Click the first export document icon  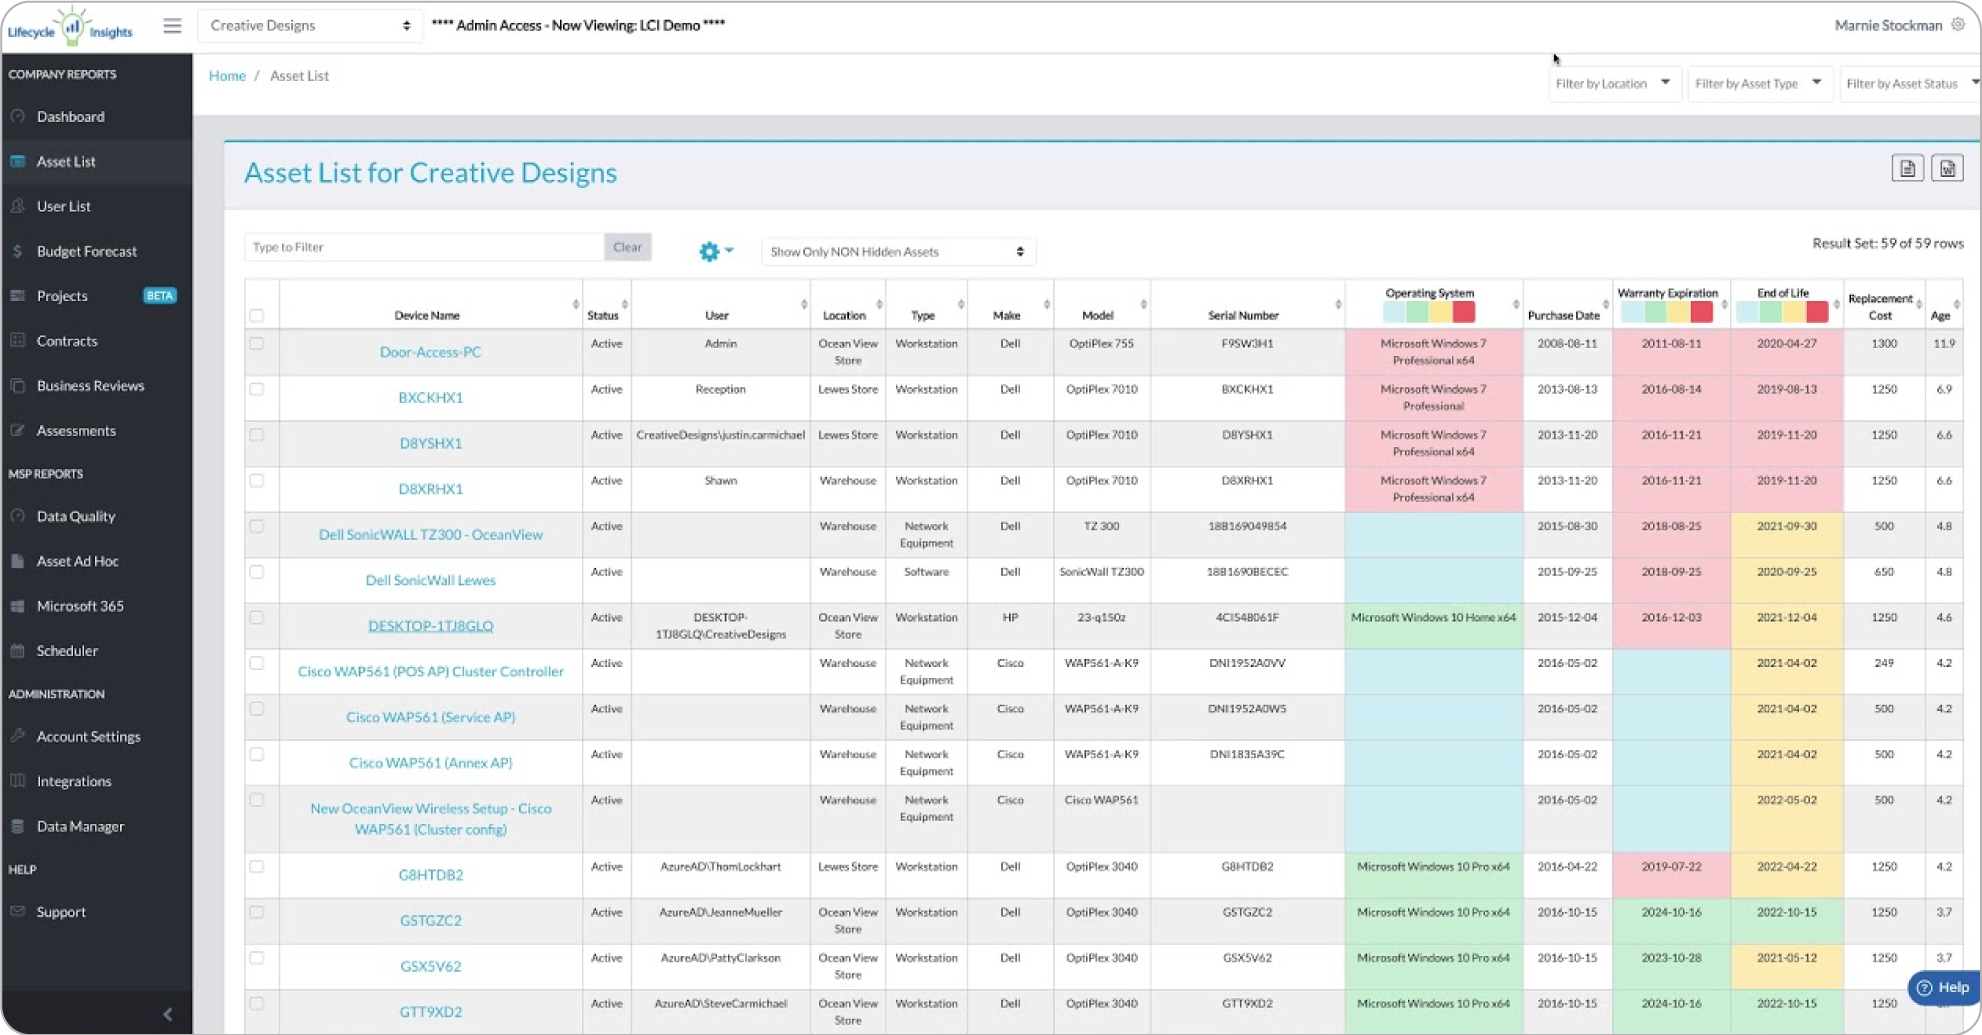tap(1907, 169)
